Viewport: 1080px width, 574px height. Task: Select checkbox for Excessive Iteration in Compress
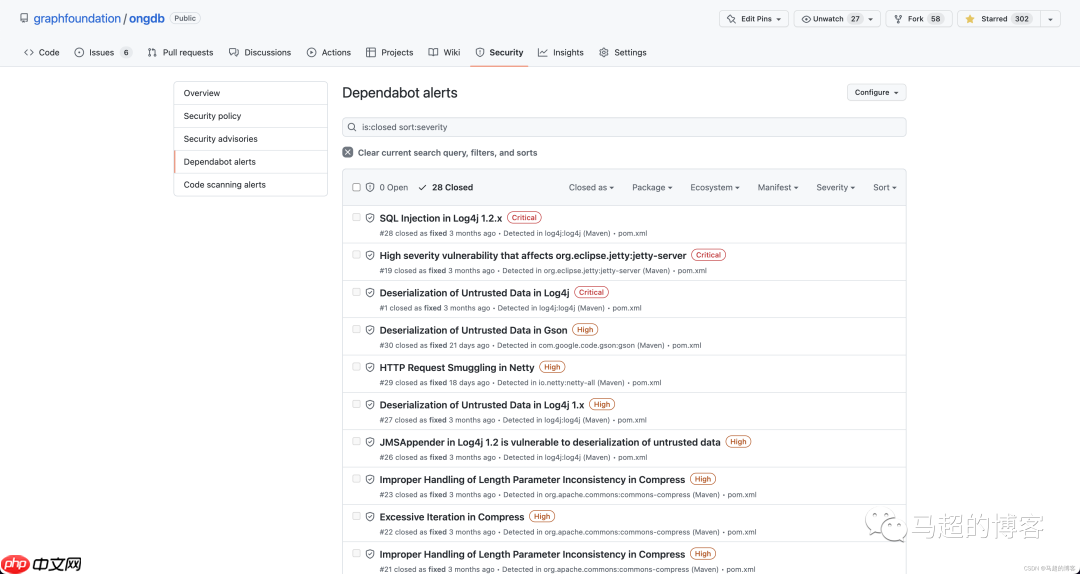click(x=356, y=516)
